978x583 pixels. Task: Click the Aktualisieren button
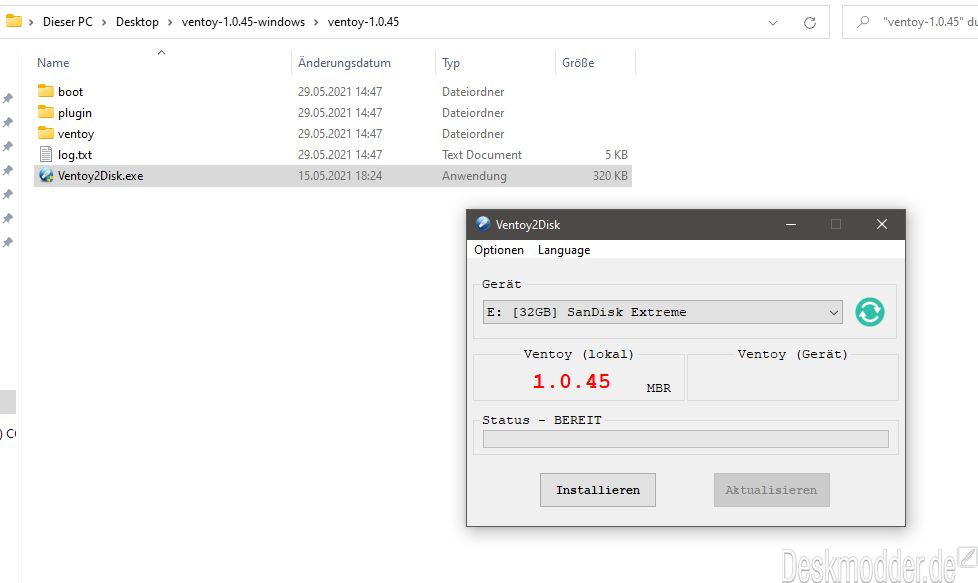click(772, 490)
